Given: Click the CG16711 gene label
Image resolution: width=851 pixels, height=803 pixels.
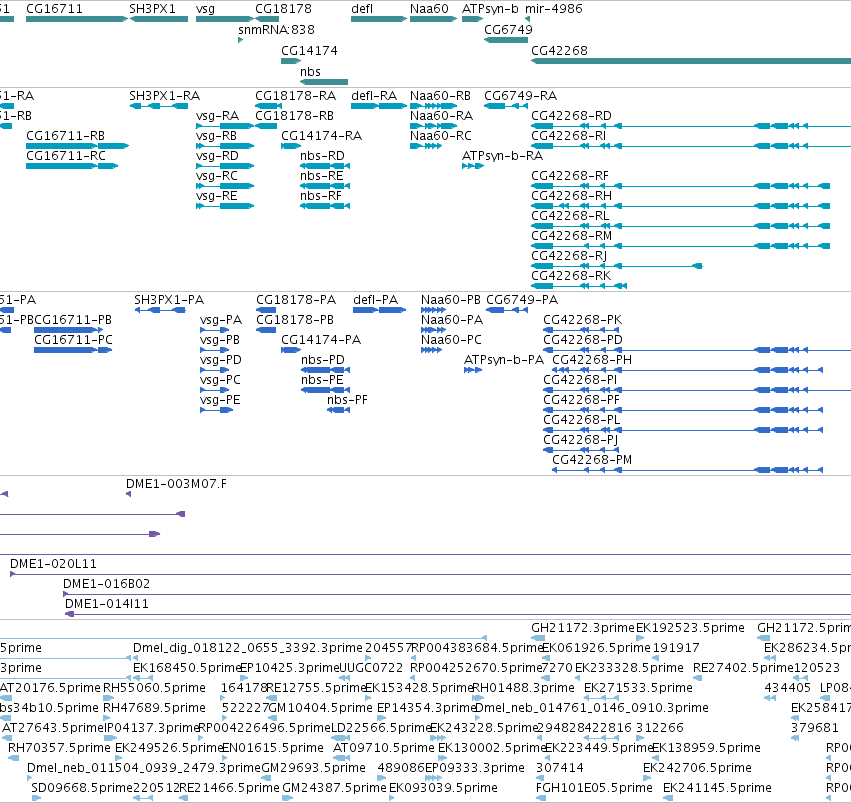Looking at the screenshot, I should coord(54,9).
